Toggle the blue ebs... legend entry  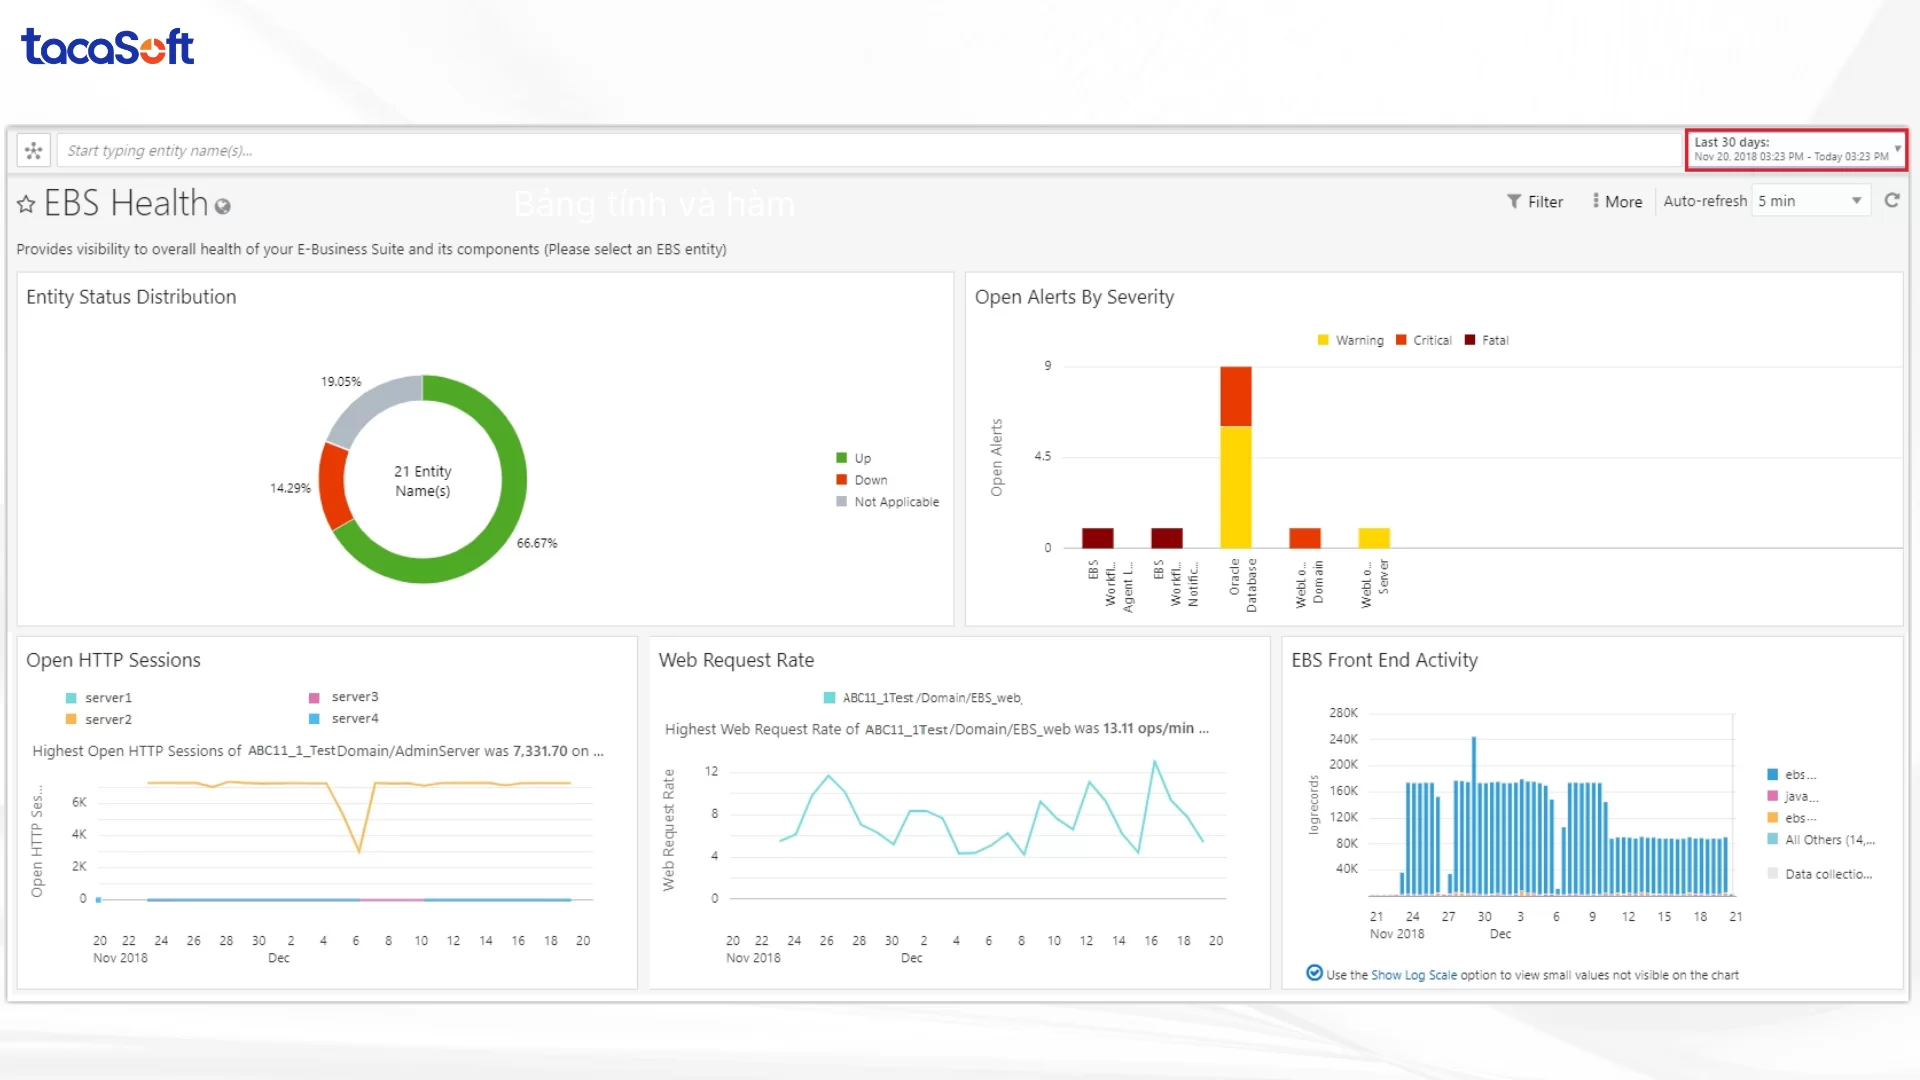(1792, 775)
